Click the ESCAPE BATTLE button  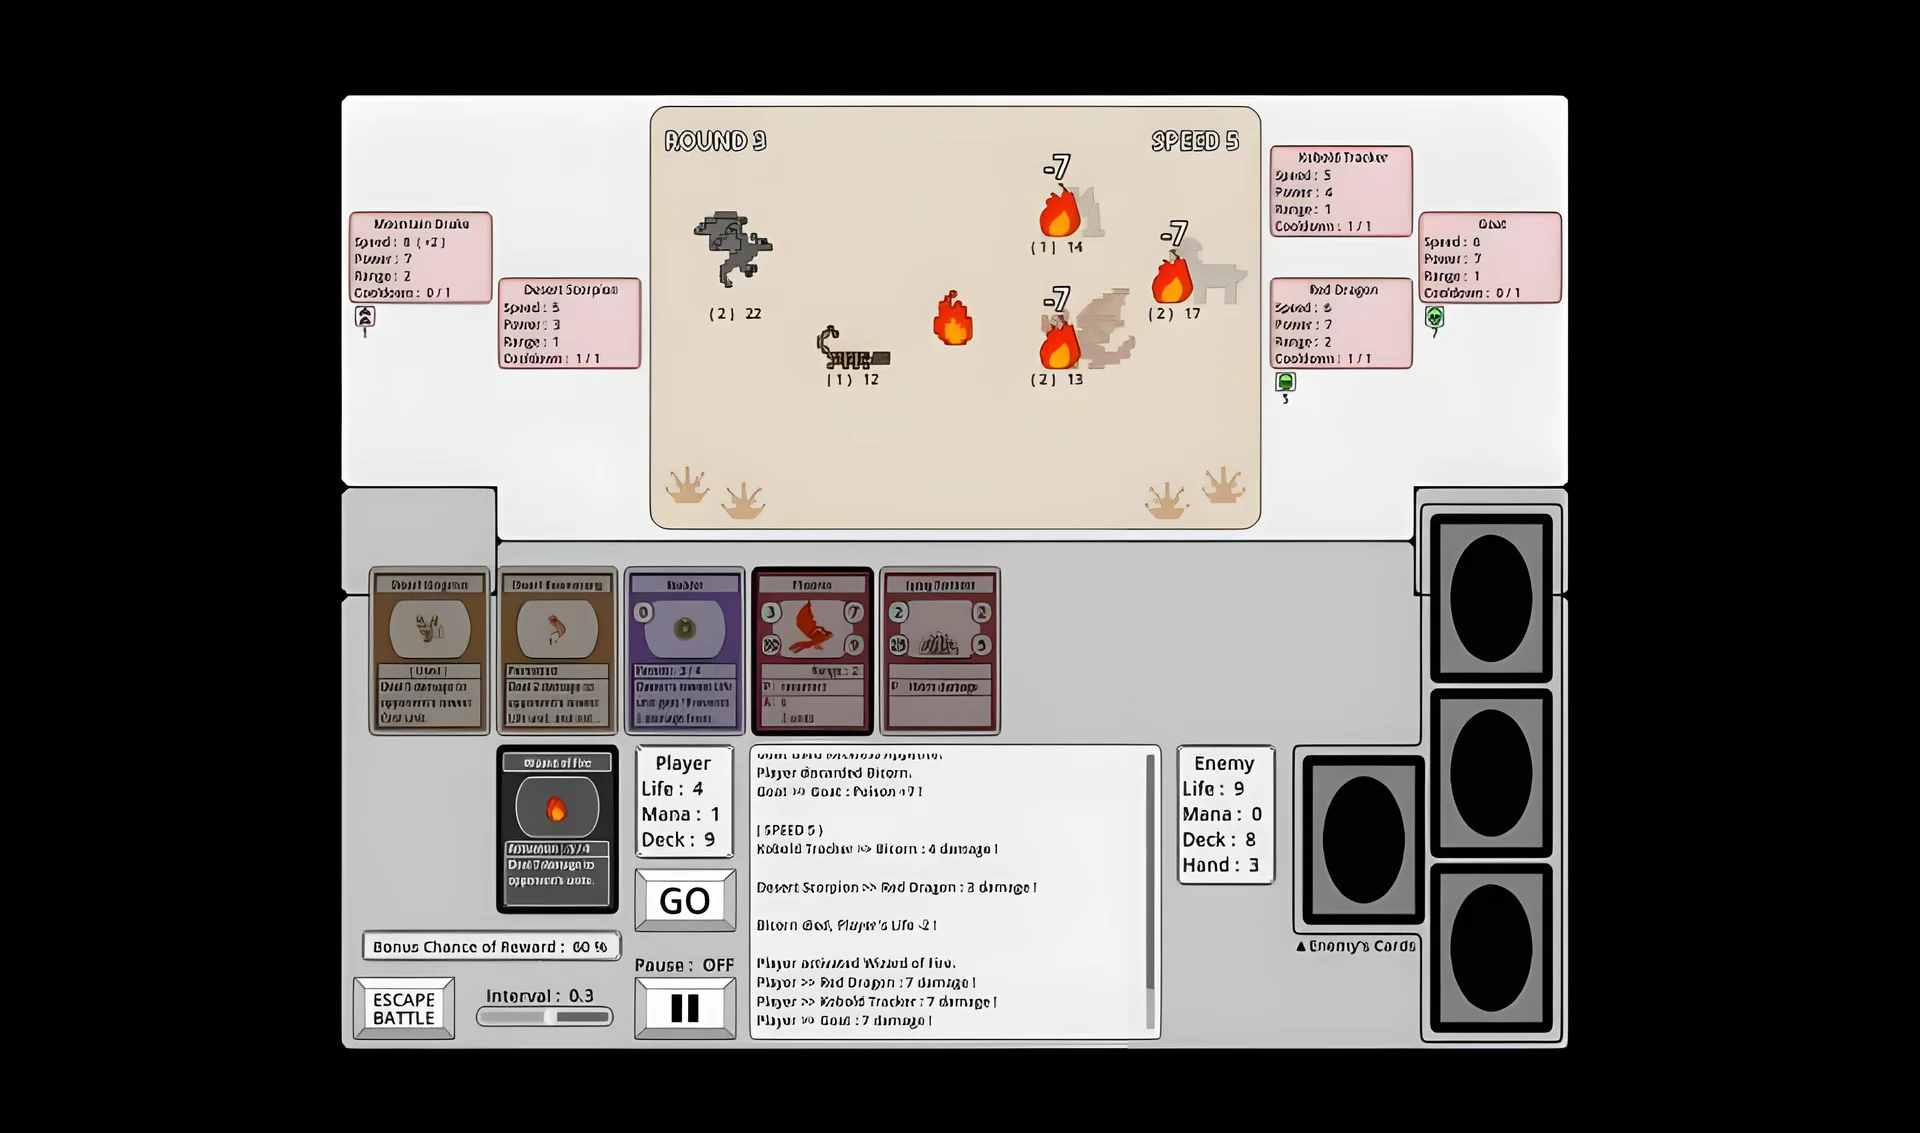click(404, 1008)
